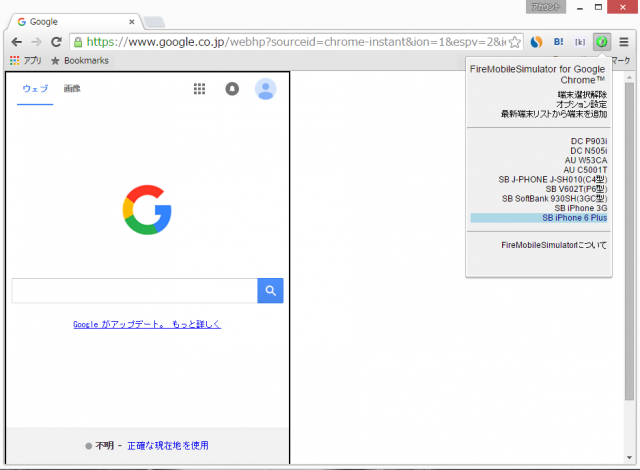Screen dimensions: 640x470
Task: Click the scrollbar up arrow
Action: pos(629,77)
